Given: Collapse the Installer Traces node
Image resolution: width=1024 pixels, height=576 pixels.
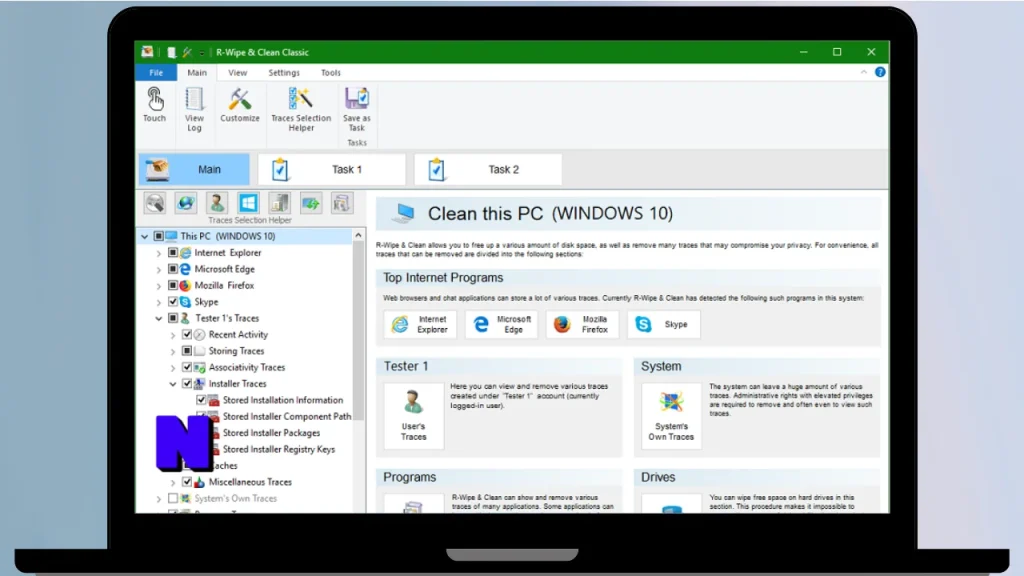Looking at the screenshot, I should click(173, 384).
